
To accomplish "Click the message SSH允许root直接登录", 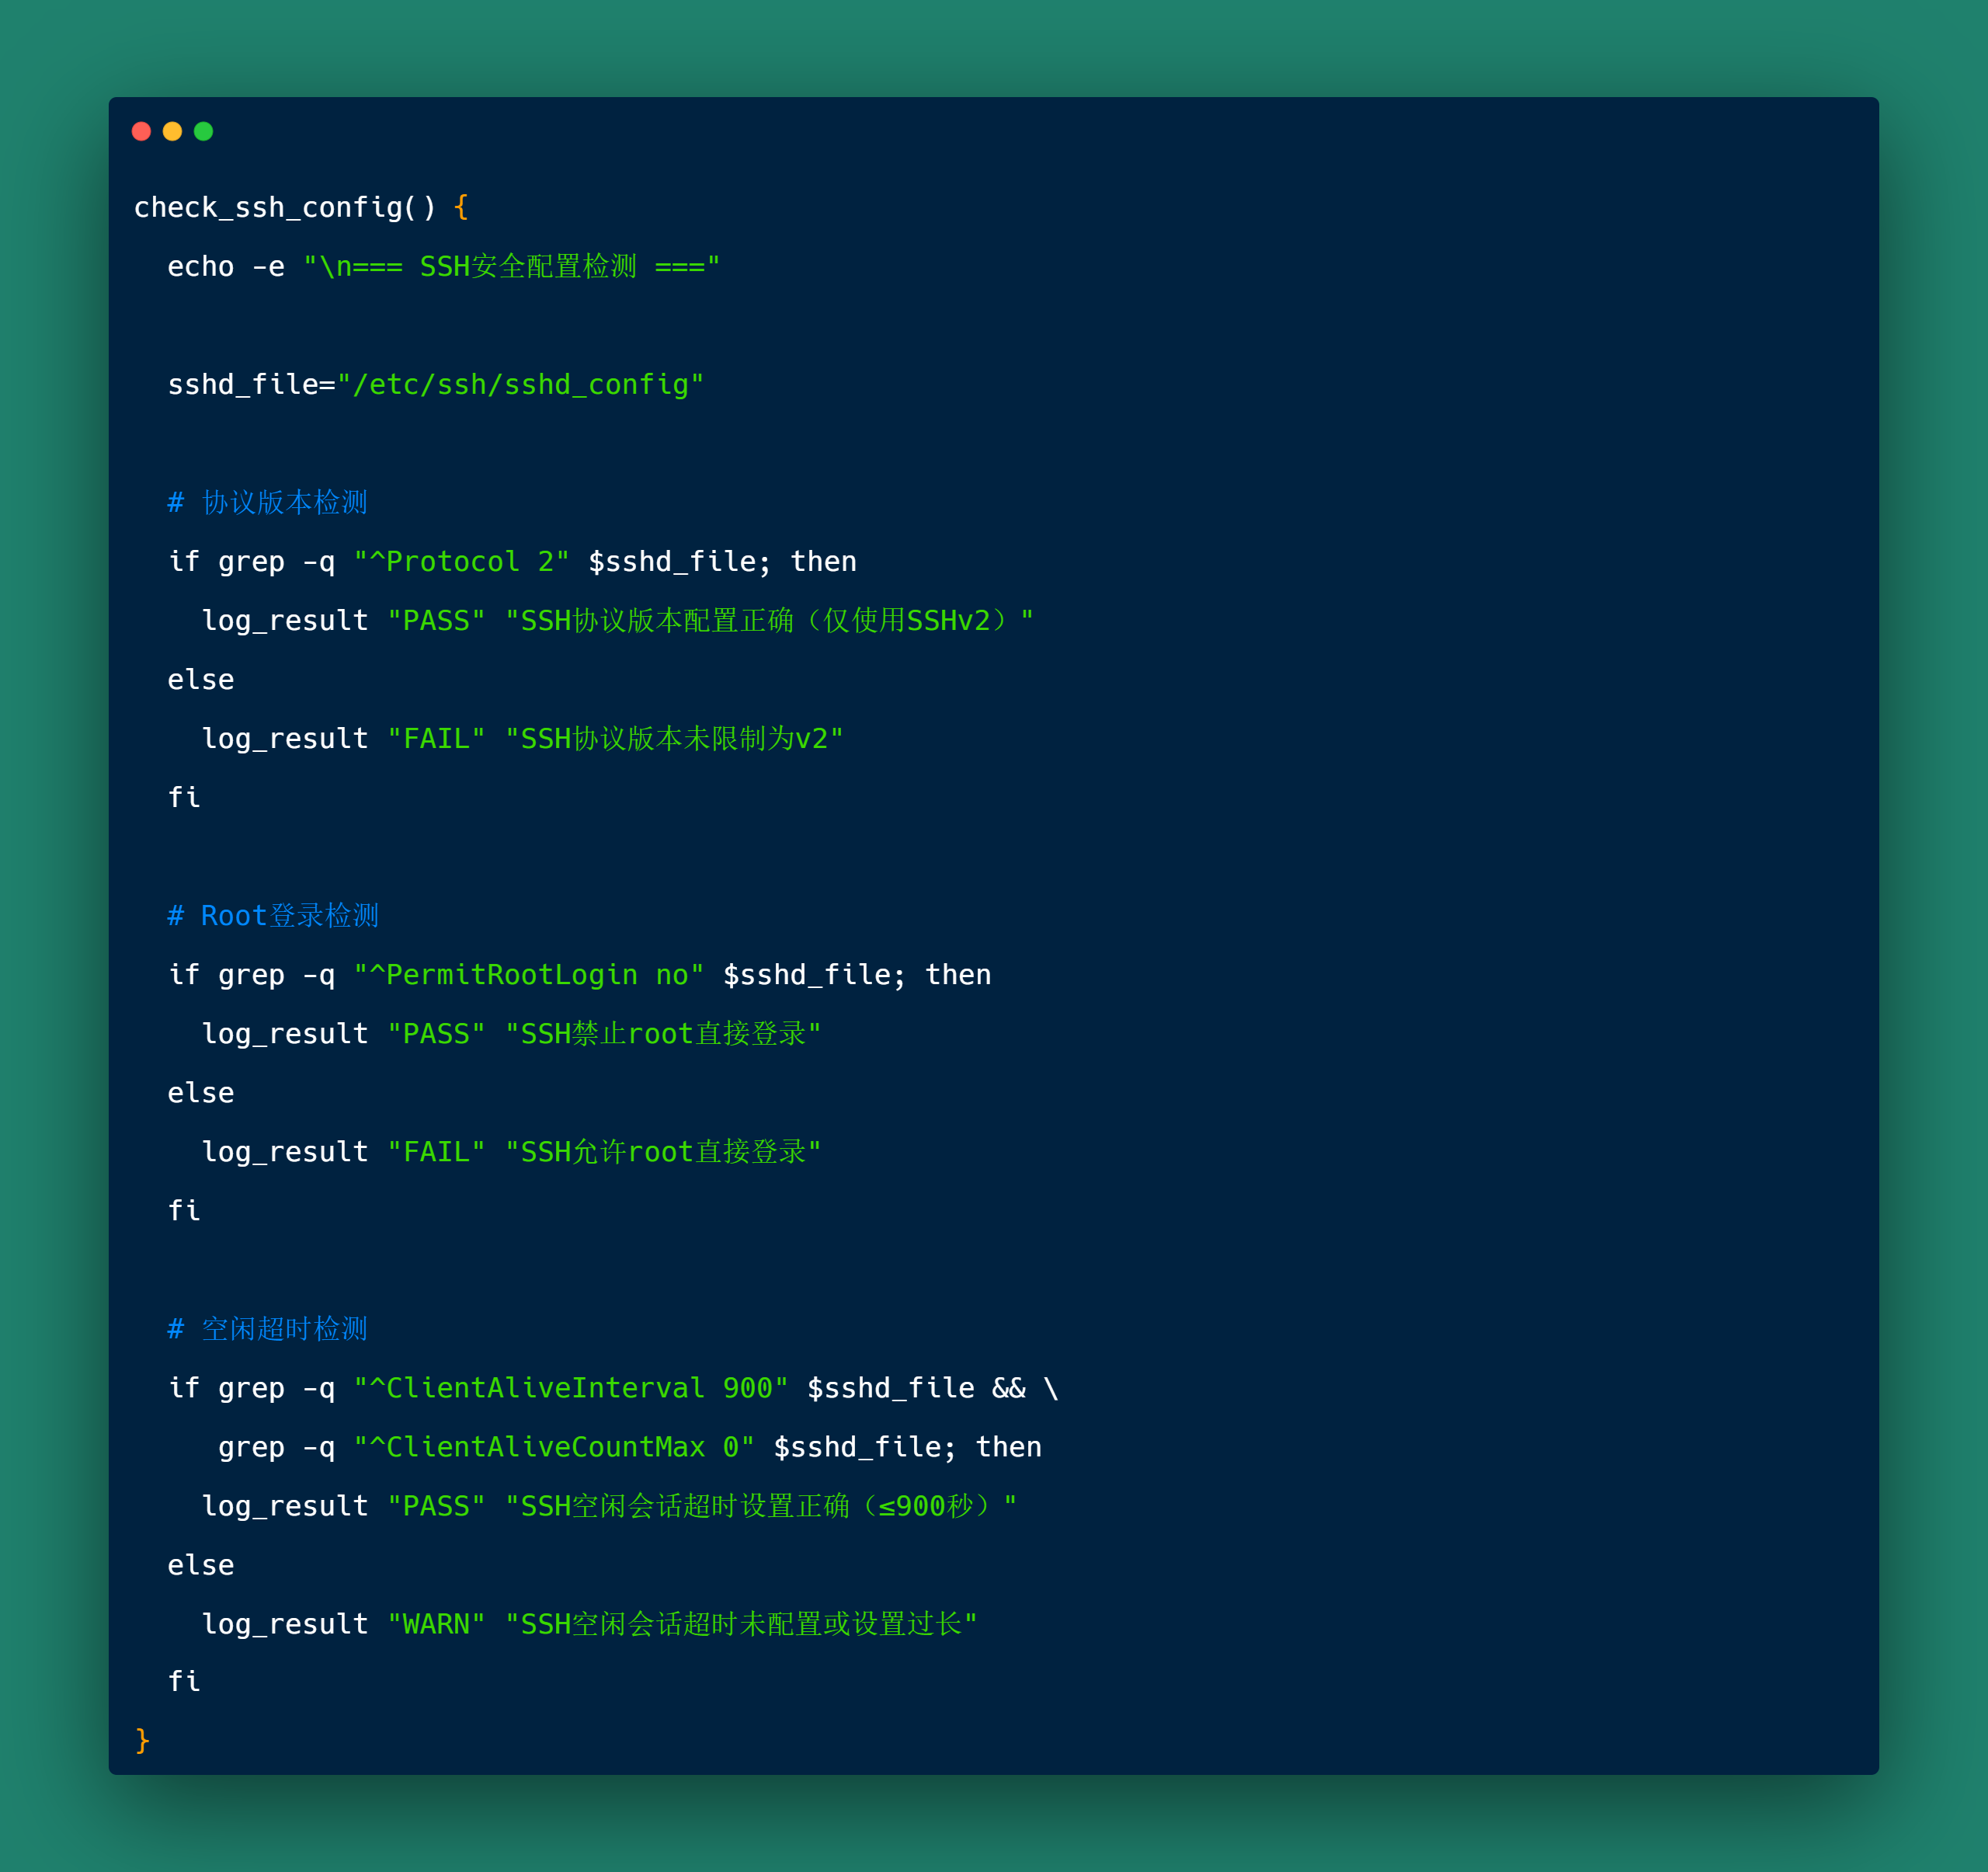I will pyautogui.click(x=663, y=1151).
